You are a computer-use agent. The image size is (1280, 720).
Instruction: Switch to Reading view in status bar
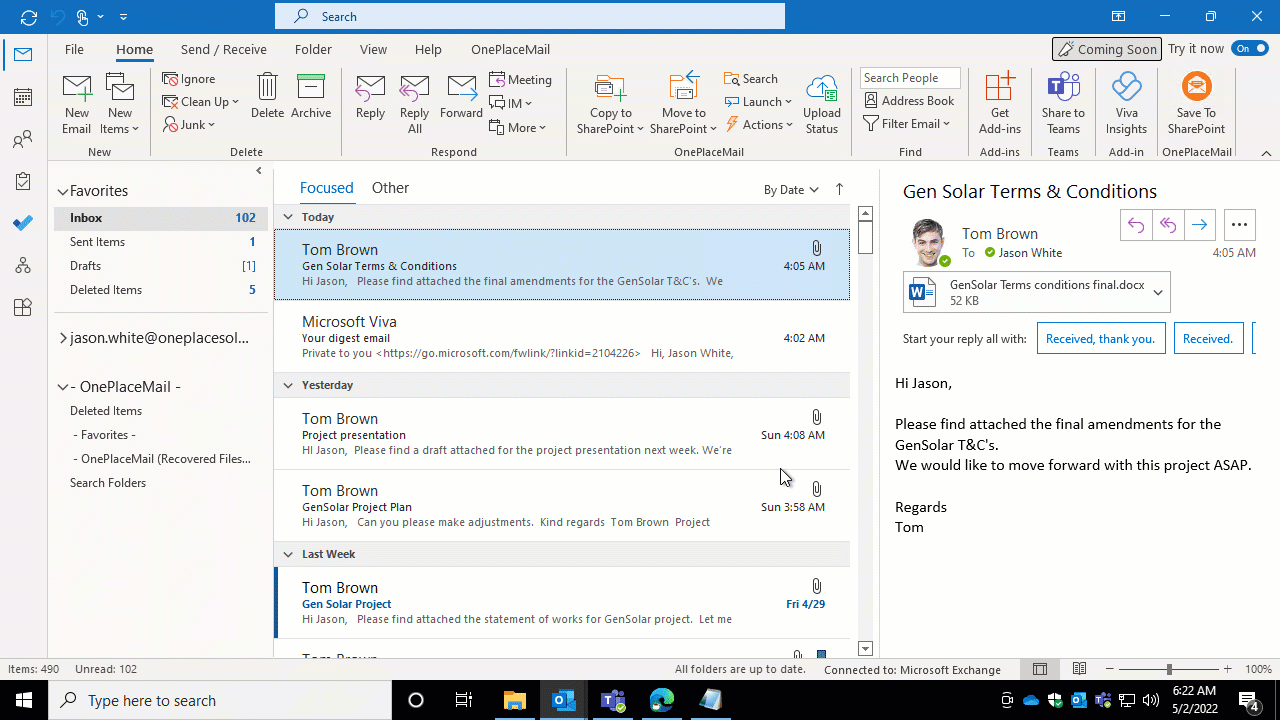point(1080,669)
